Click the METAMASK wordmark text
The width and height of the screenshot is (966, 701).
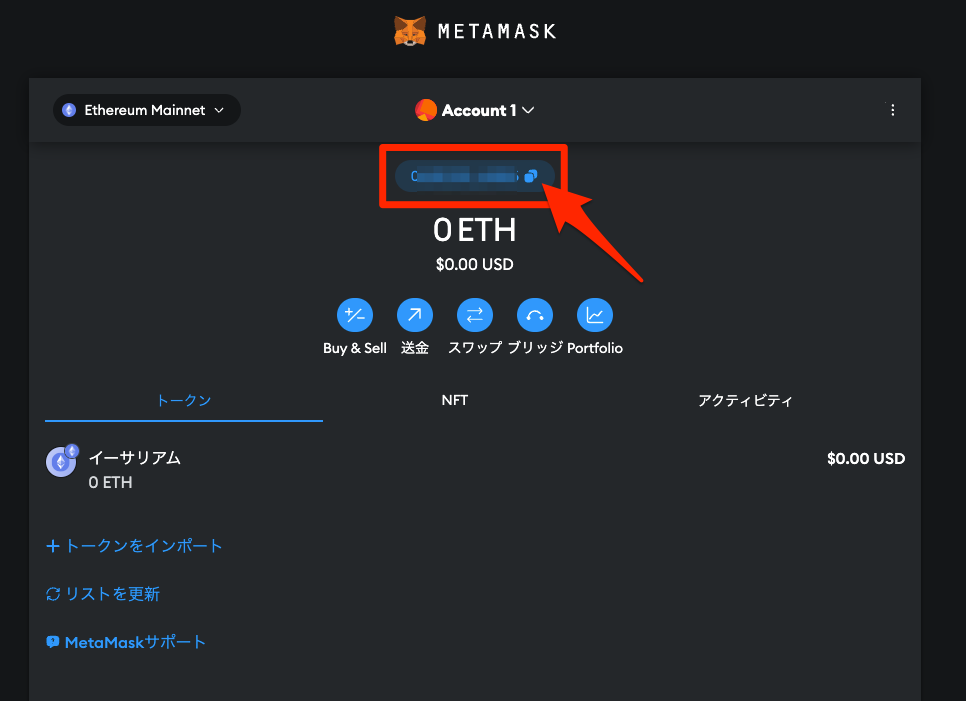click(497, 31)
